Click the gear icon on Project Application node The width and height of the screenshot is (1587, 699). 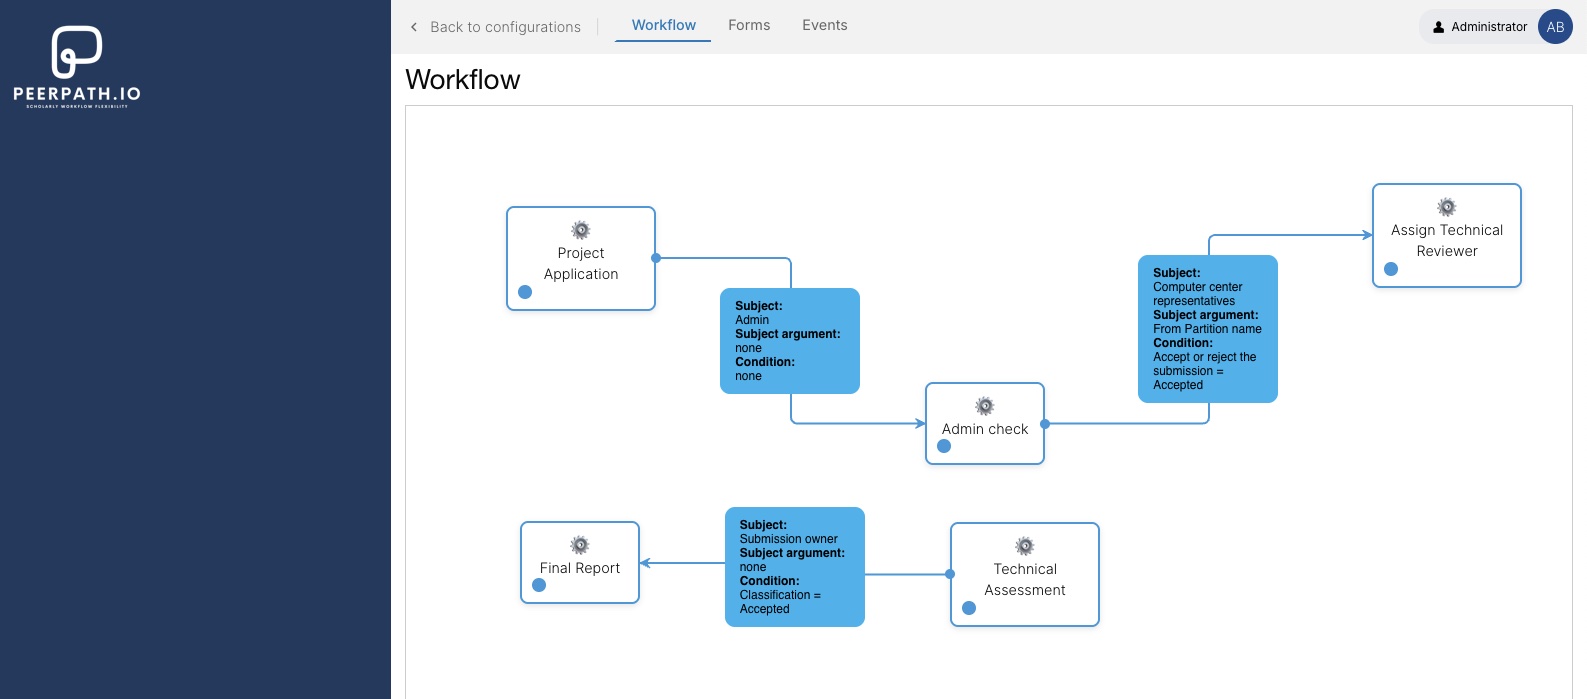click(581, 230)
